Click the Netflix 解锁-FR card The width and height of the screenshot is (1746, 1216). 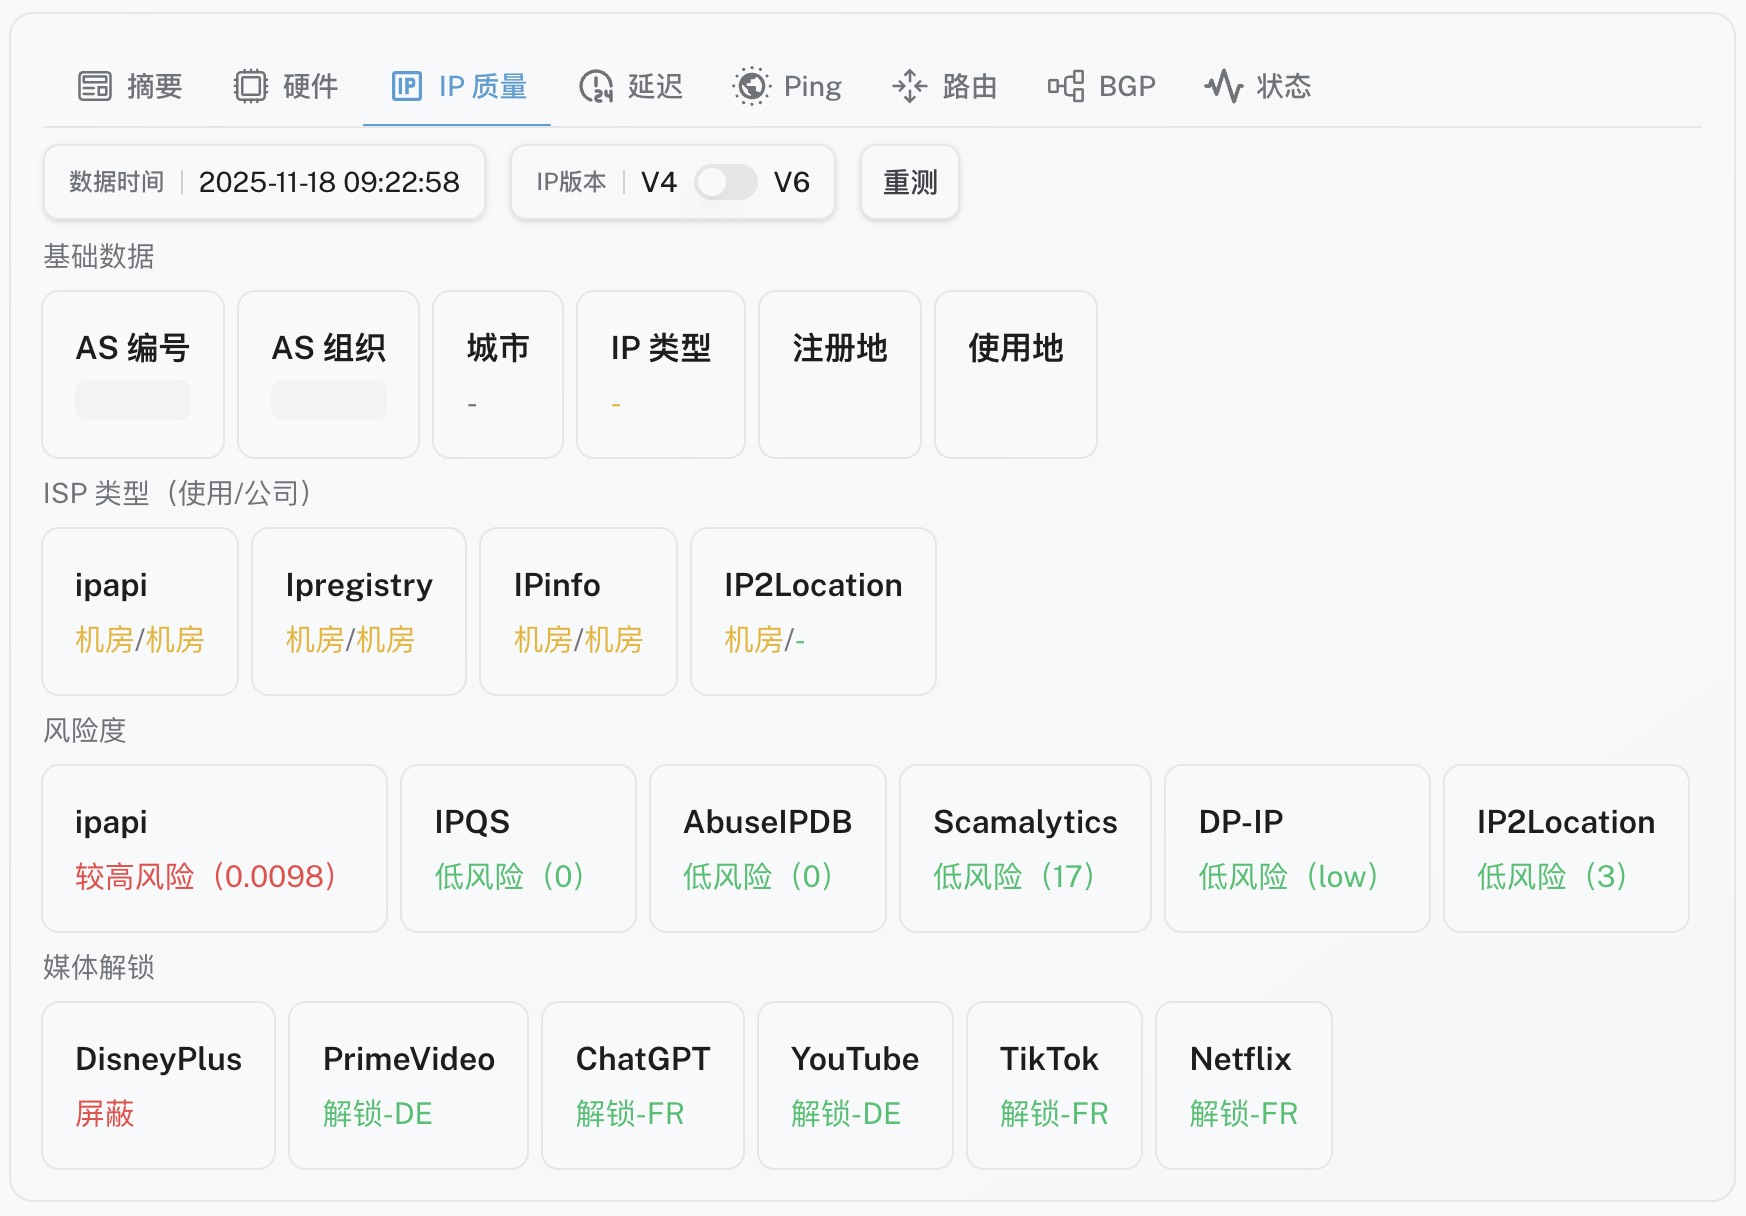point(1243,1085)
